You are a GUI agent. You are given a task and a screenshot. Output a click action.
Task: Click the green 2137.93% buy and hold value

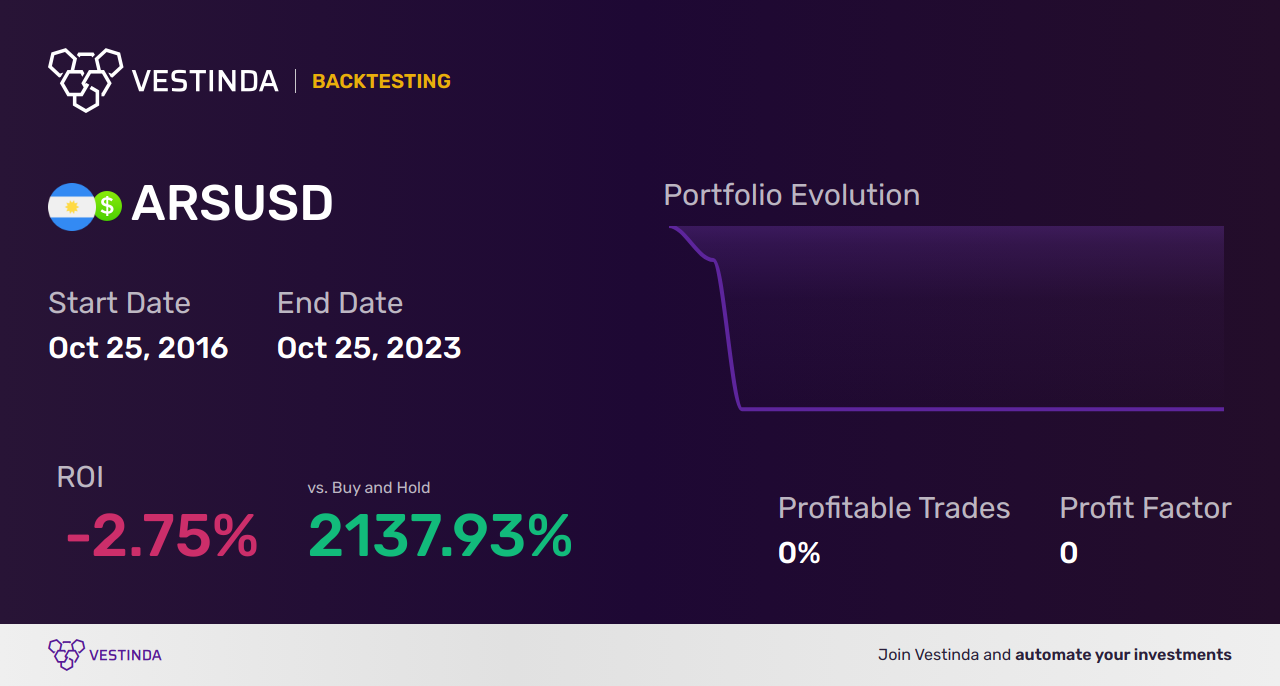pos(440,536)
